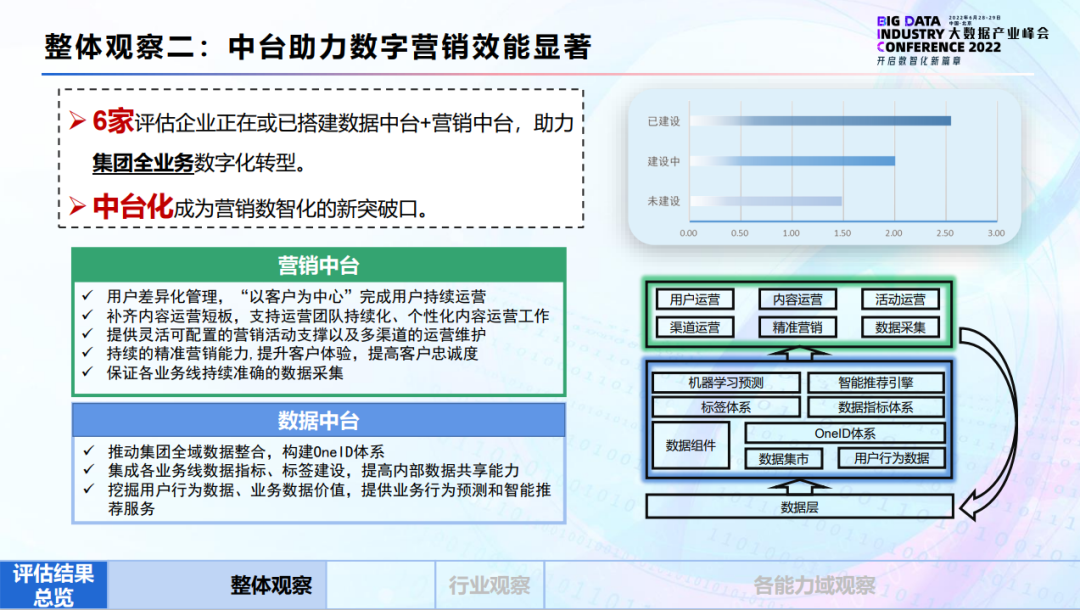Click the 已建设 chart bar
The image size is (1080, 610).
coord(820,120)
